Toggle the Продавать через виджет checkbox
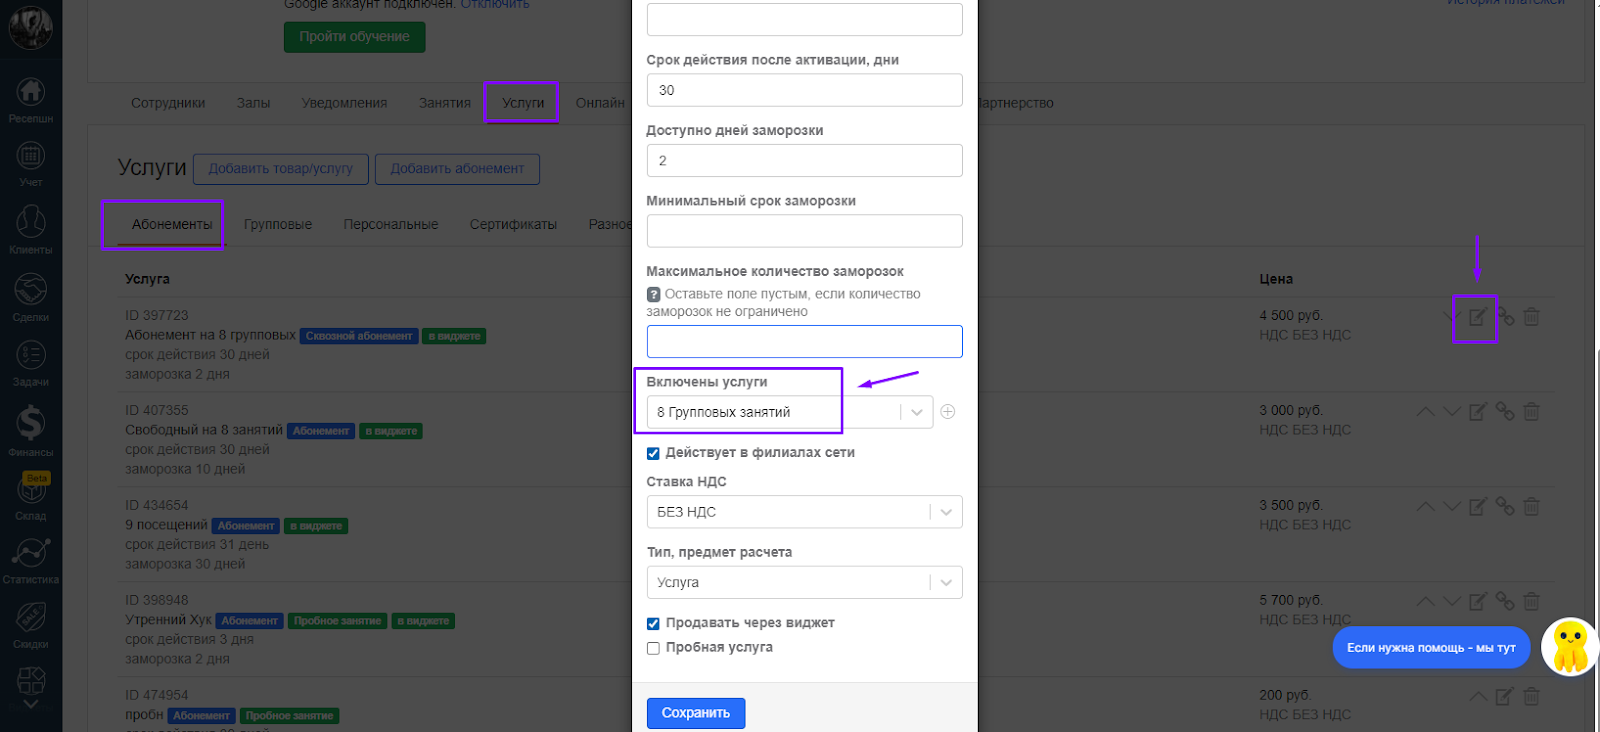Viewport: 1600px width, 732px height. [x=653, y=623]
